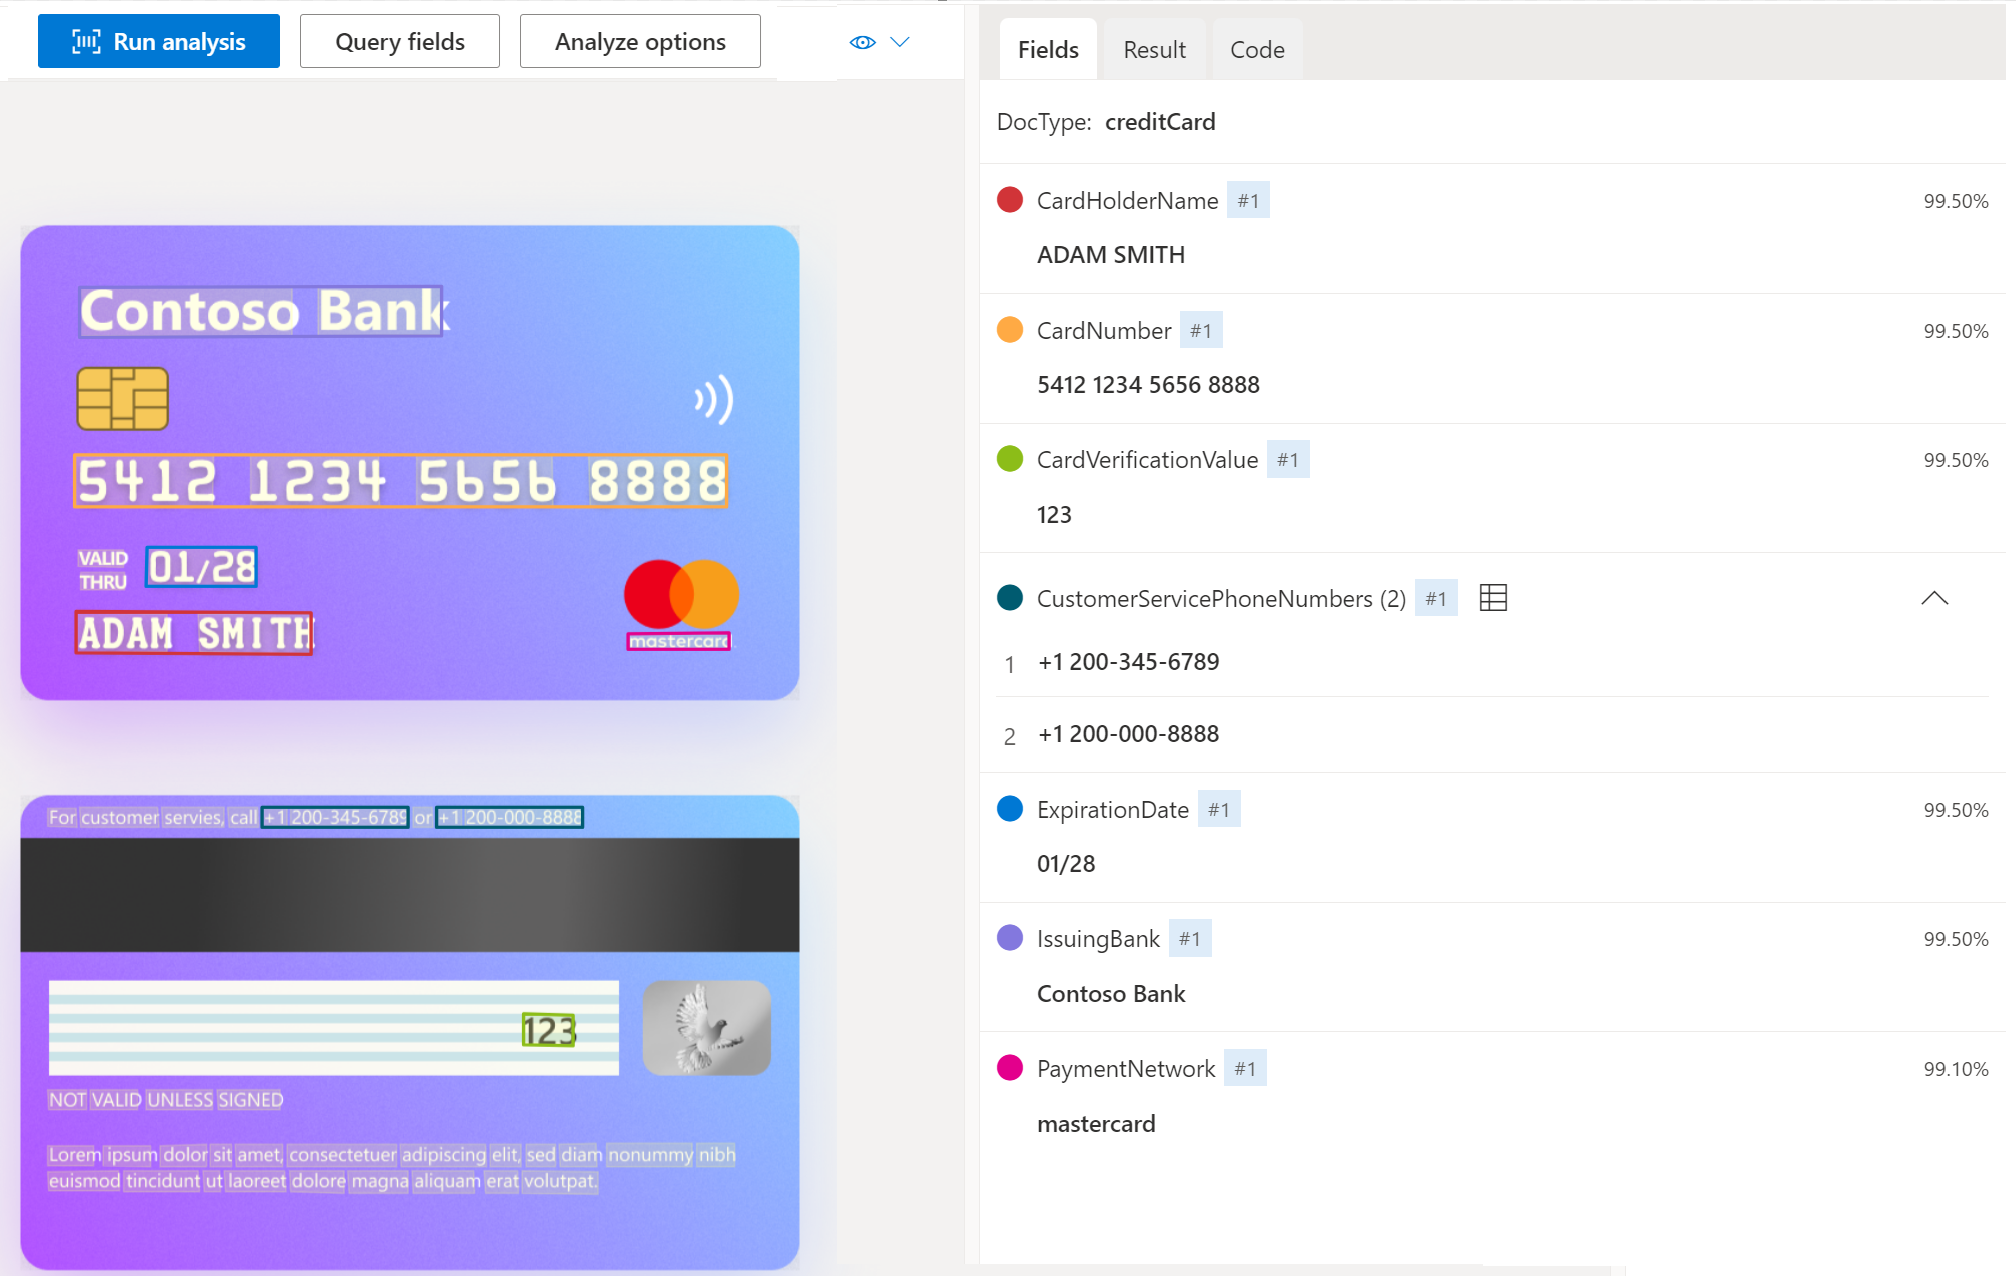2016x1276 pixels.
Task: Open Query fields panel
Action: (x=398, y=41)
